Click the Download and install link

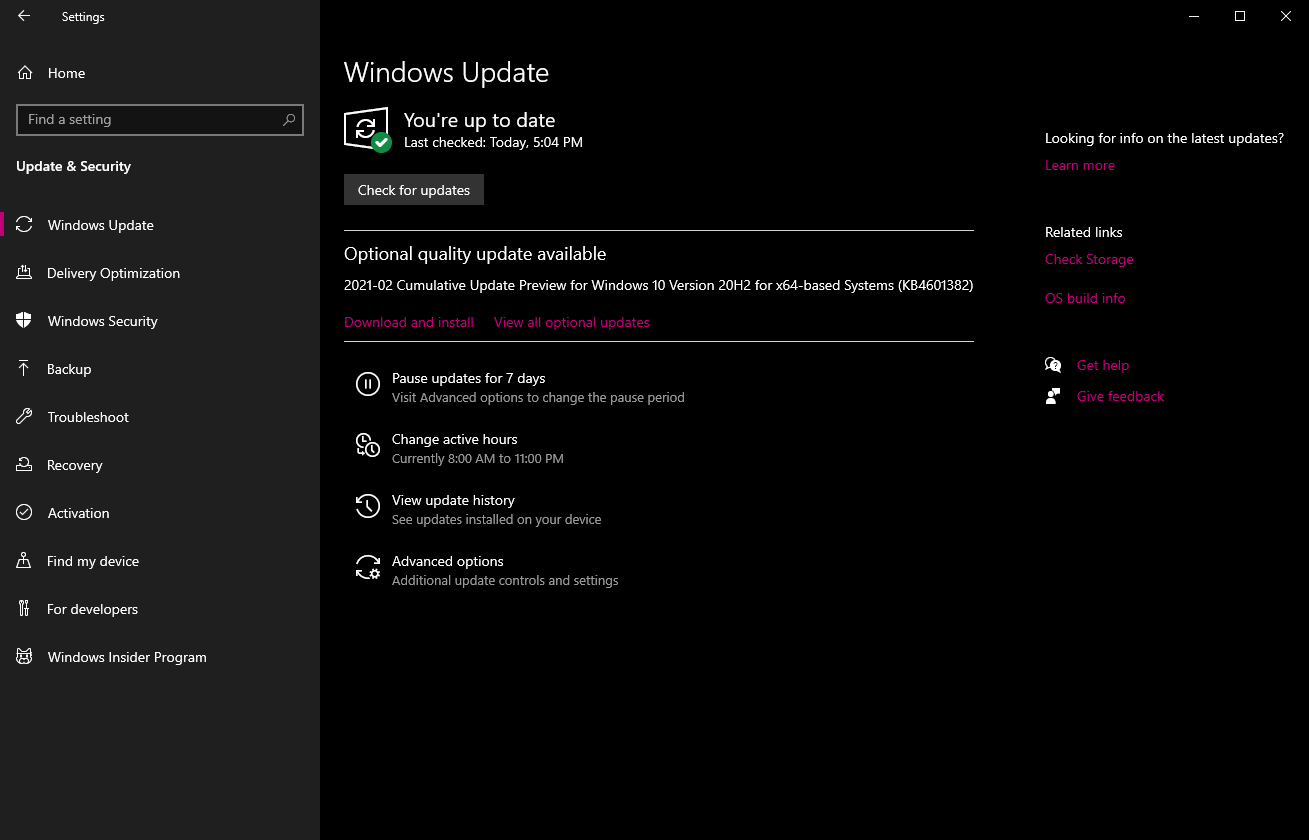(x=409, y=322)
